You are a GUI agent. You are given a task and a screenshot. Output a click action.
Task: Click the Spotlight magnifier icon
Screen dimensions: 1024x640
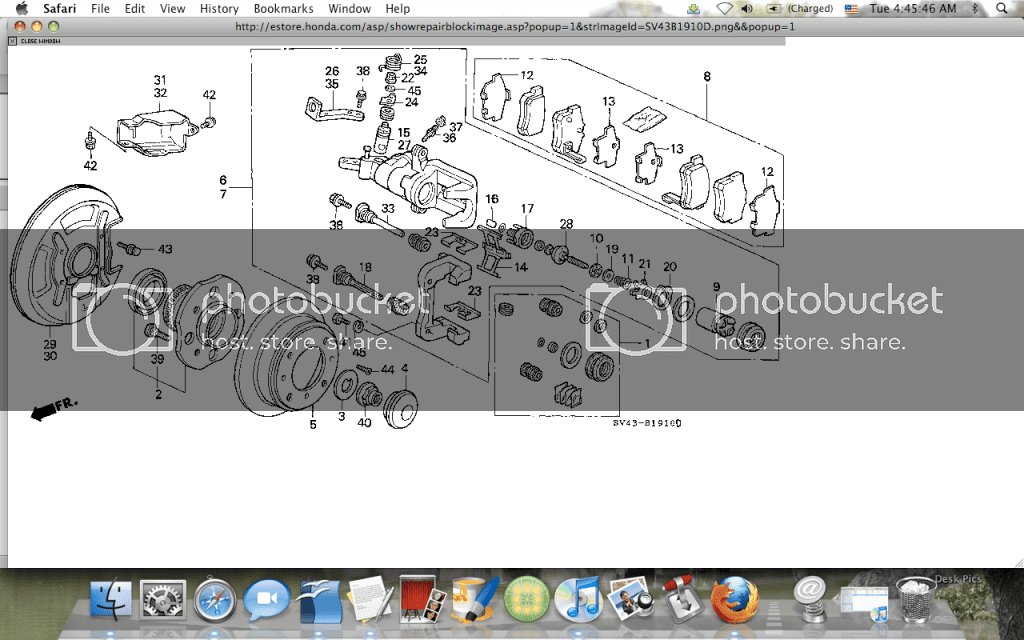(1002, 8)
